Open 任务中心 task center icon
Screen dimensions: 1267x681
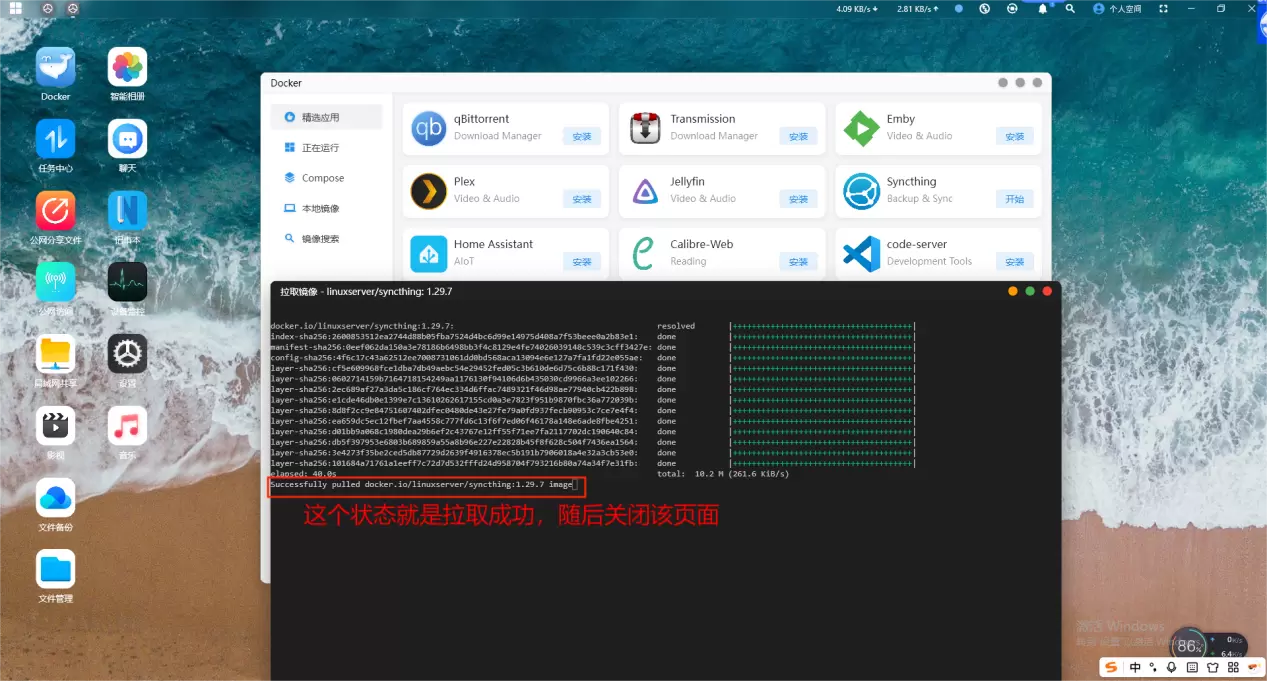(56, 140)
